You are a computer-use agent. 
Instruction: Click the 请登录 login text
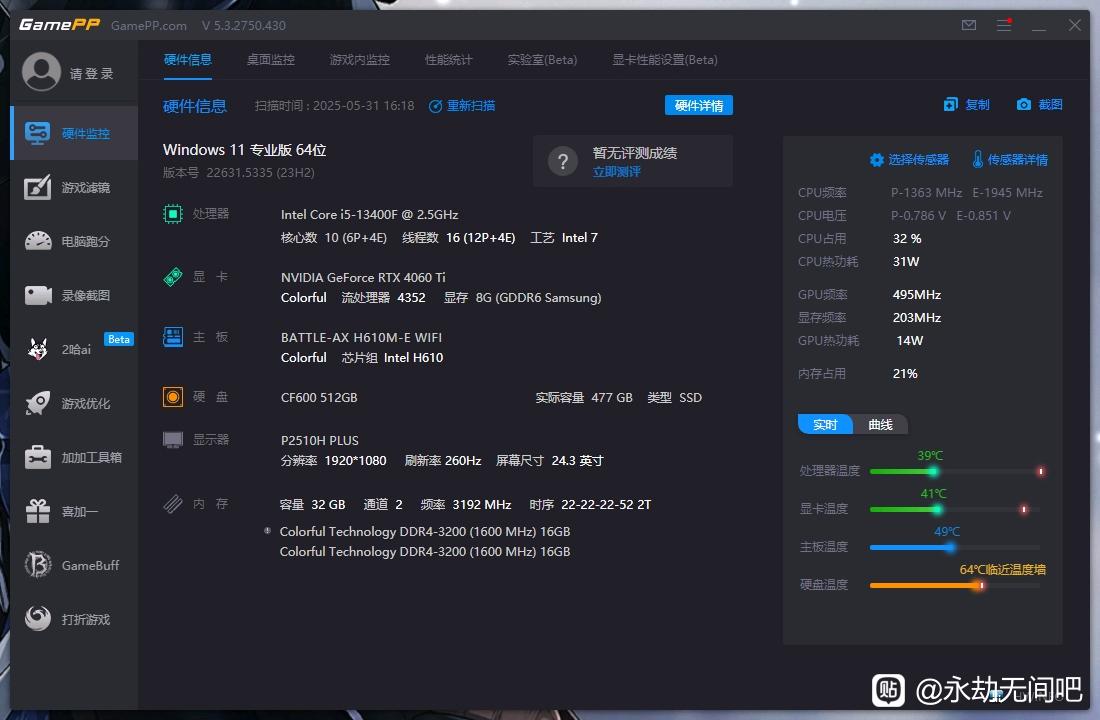pyautogui.click(x=92, y=74)
